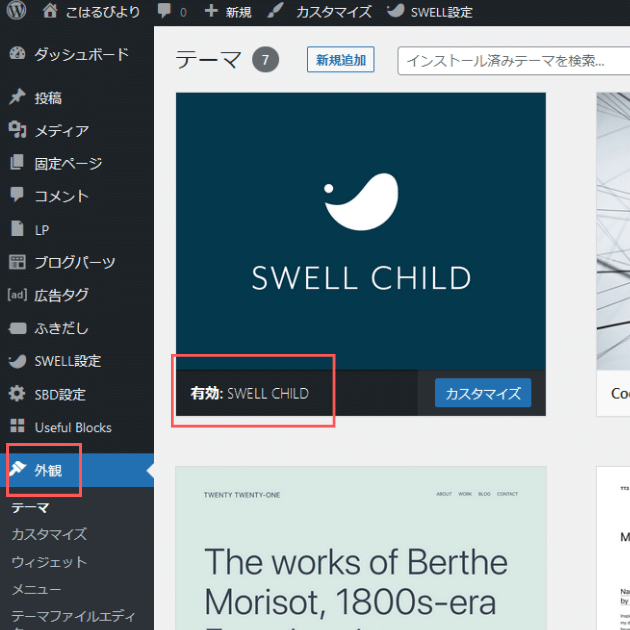Click the 新規追加 button
The image size is (630, 630).
tap(341, 59)
